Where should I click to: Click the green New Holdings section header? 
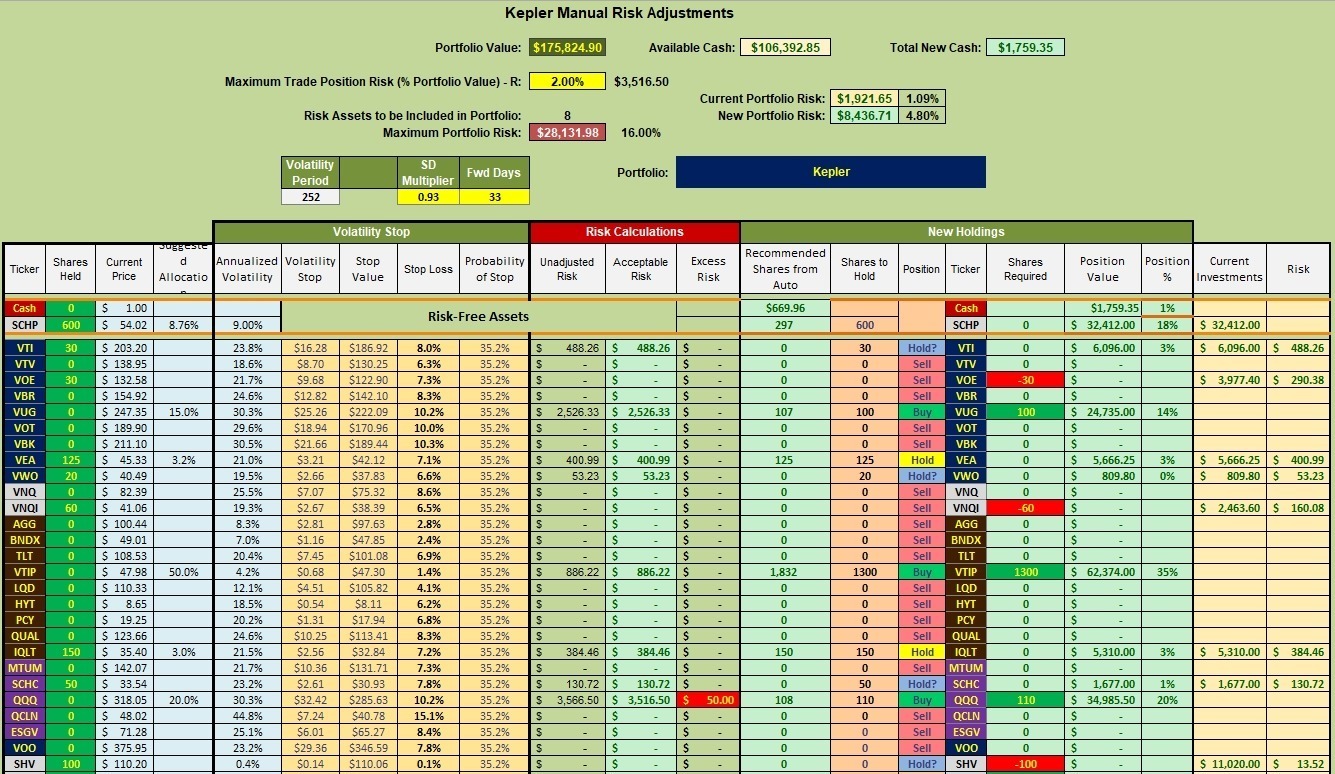[x=967, y=231]
